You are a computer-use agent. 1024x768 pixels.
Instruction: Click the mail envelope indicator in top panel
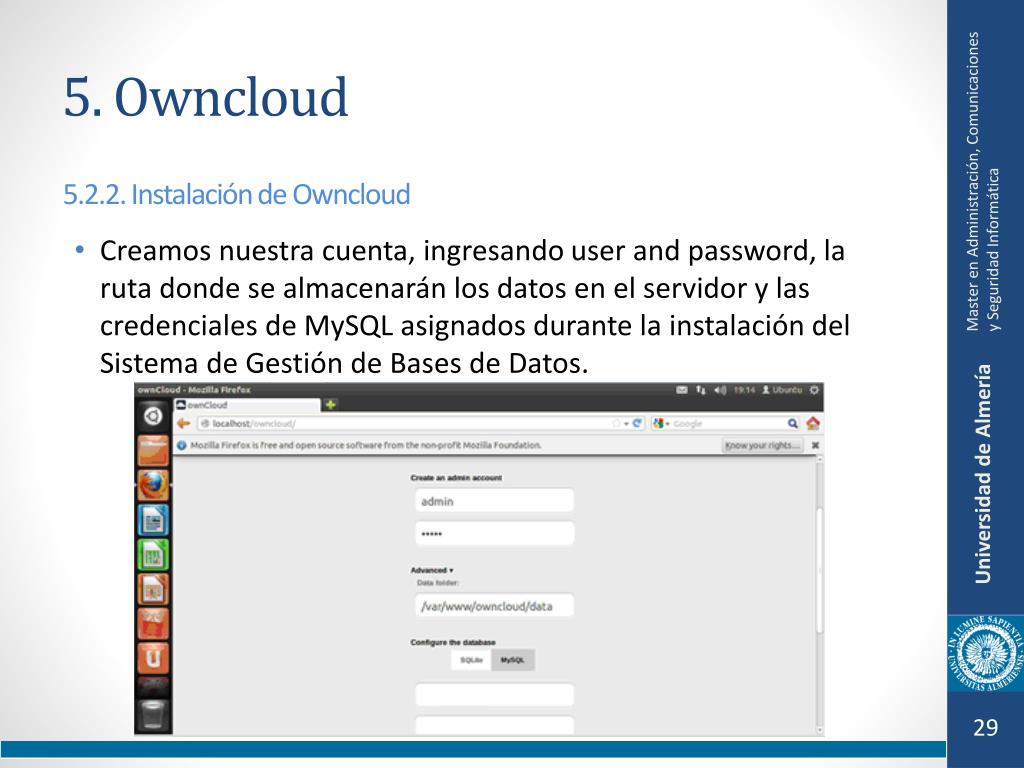(682, 390)
